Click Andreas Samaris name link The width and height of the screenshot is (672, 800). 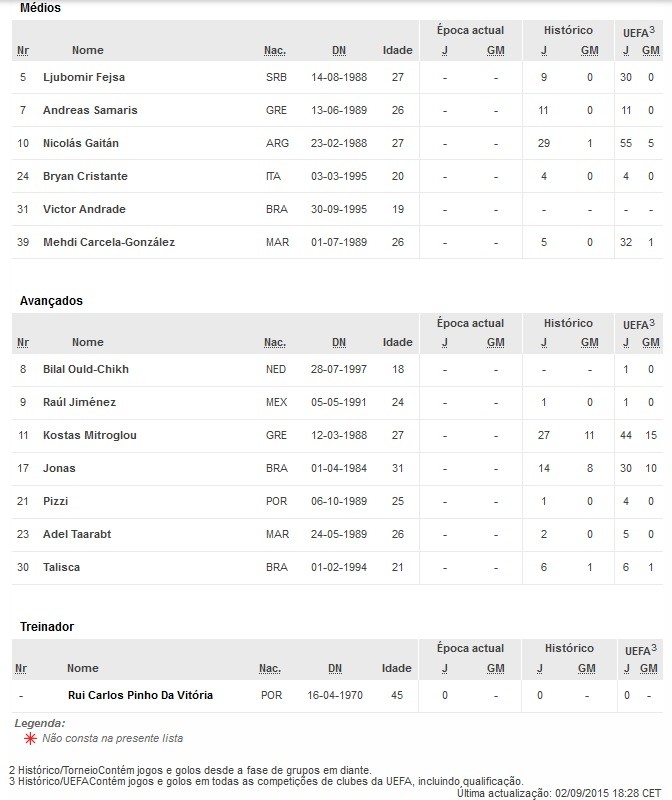pyautogui.click(x=90, y=110)
